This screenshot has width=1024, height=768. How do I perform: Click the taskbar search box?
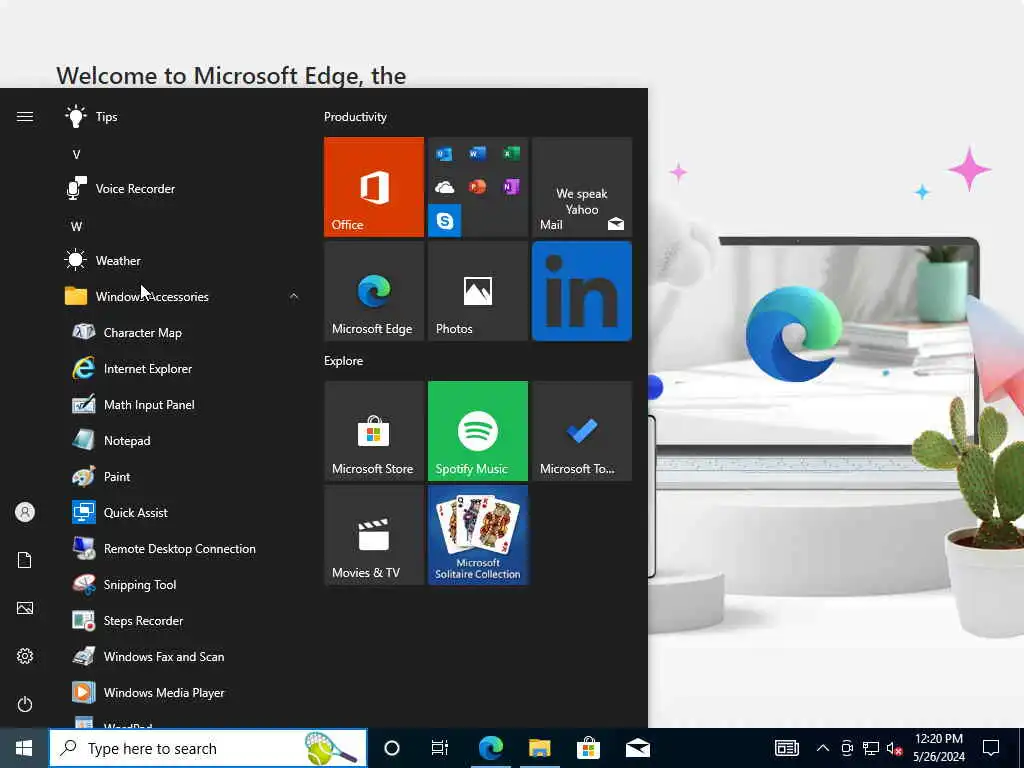208,748
